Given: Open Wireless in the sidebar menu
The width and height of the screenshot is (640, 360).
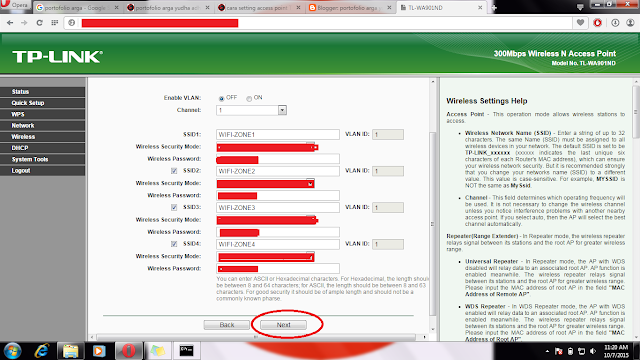Looking at the screenshot, I should point(42,137).
